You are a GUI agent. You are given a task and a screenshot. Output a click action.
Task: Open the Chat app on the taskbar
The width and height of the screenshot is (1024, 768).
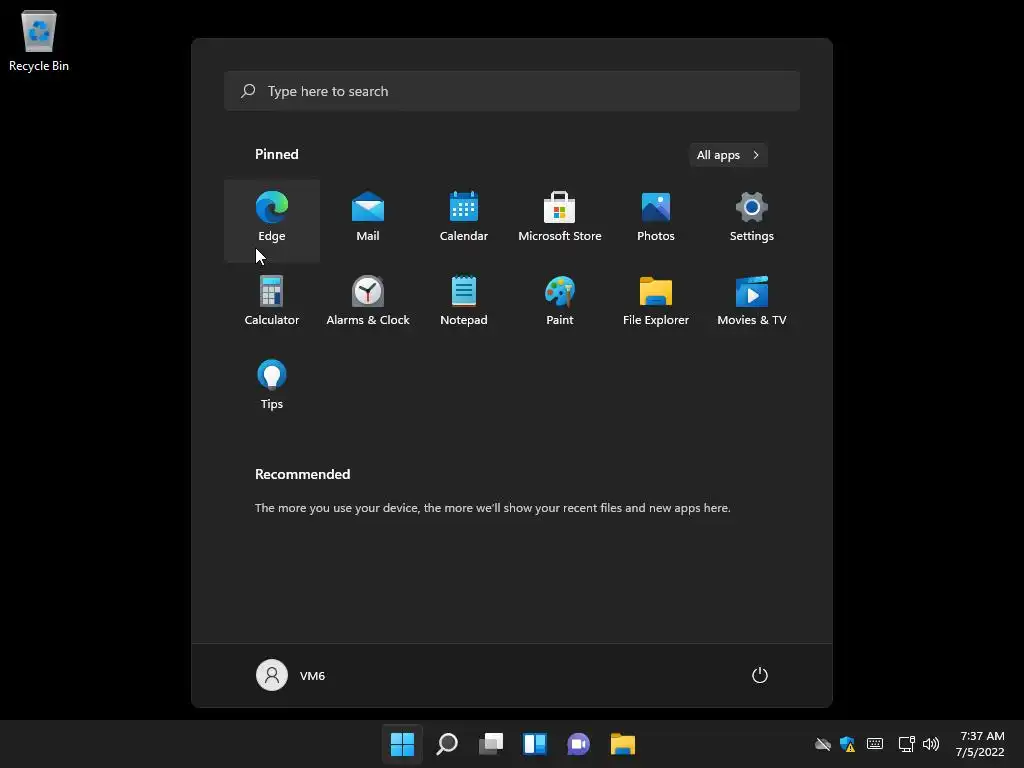tap(579, 744)
